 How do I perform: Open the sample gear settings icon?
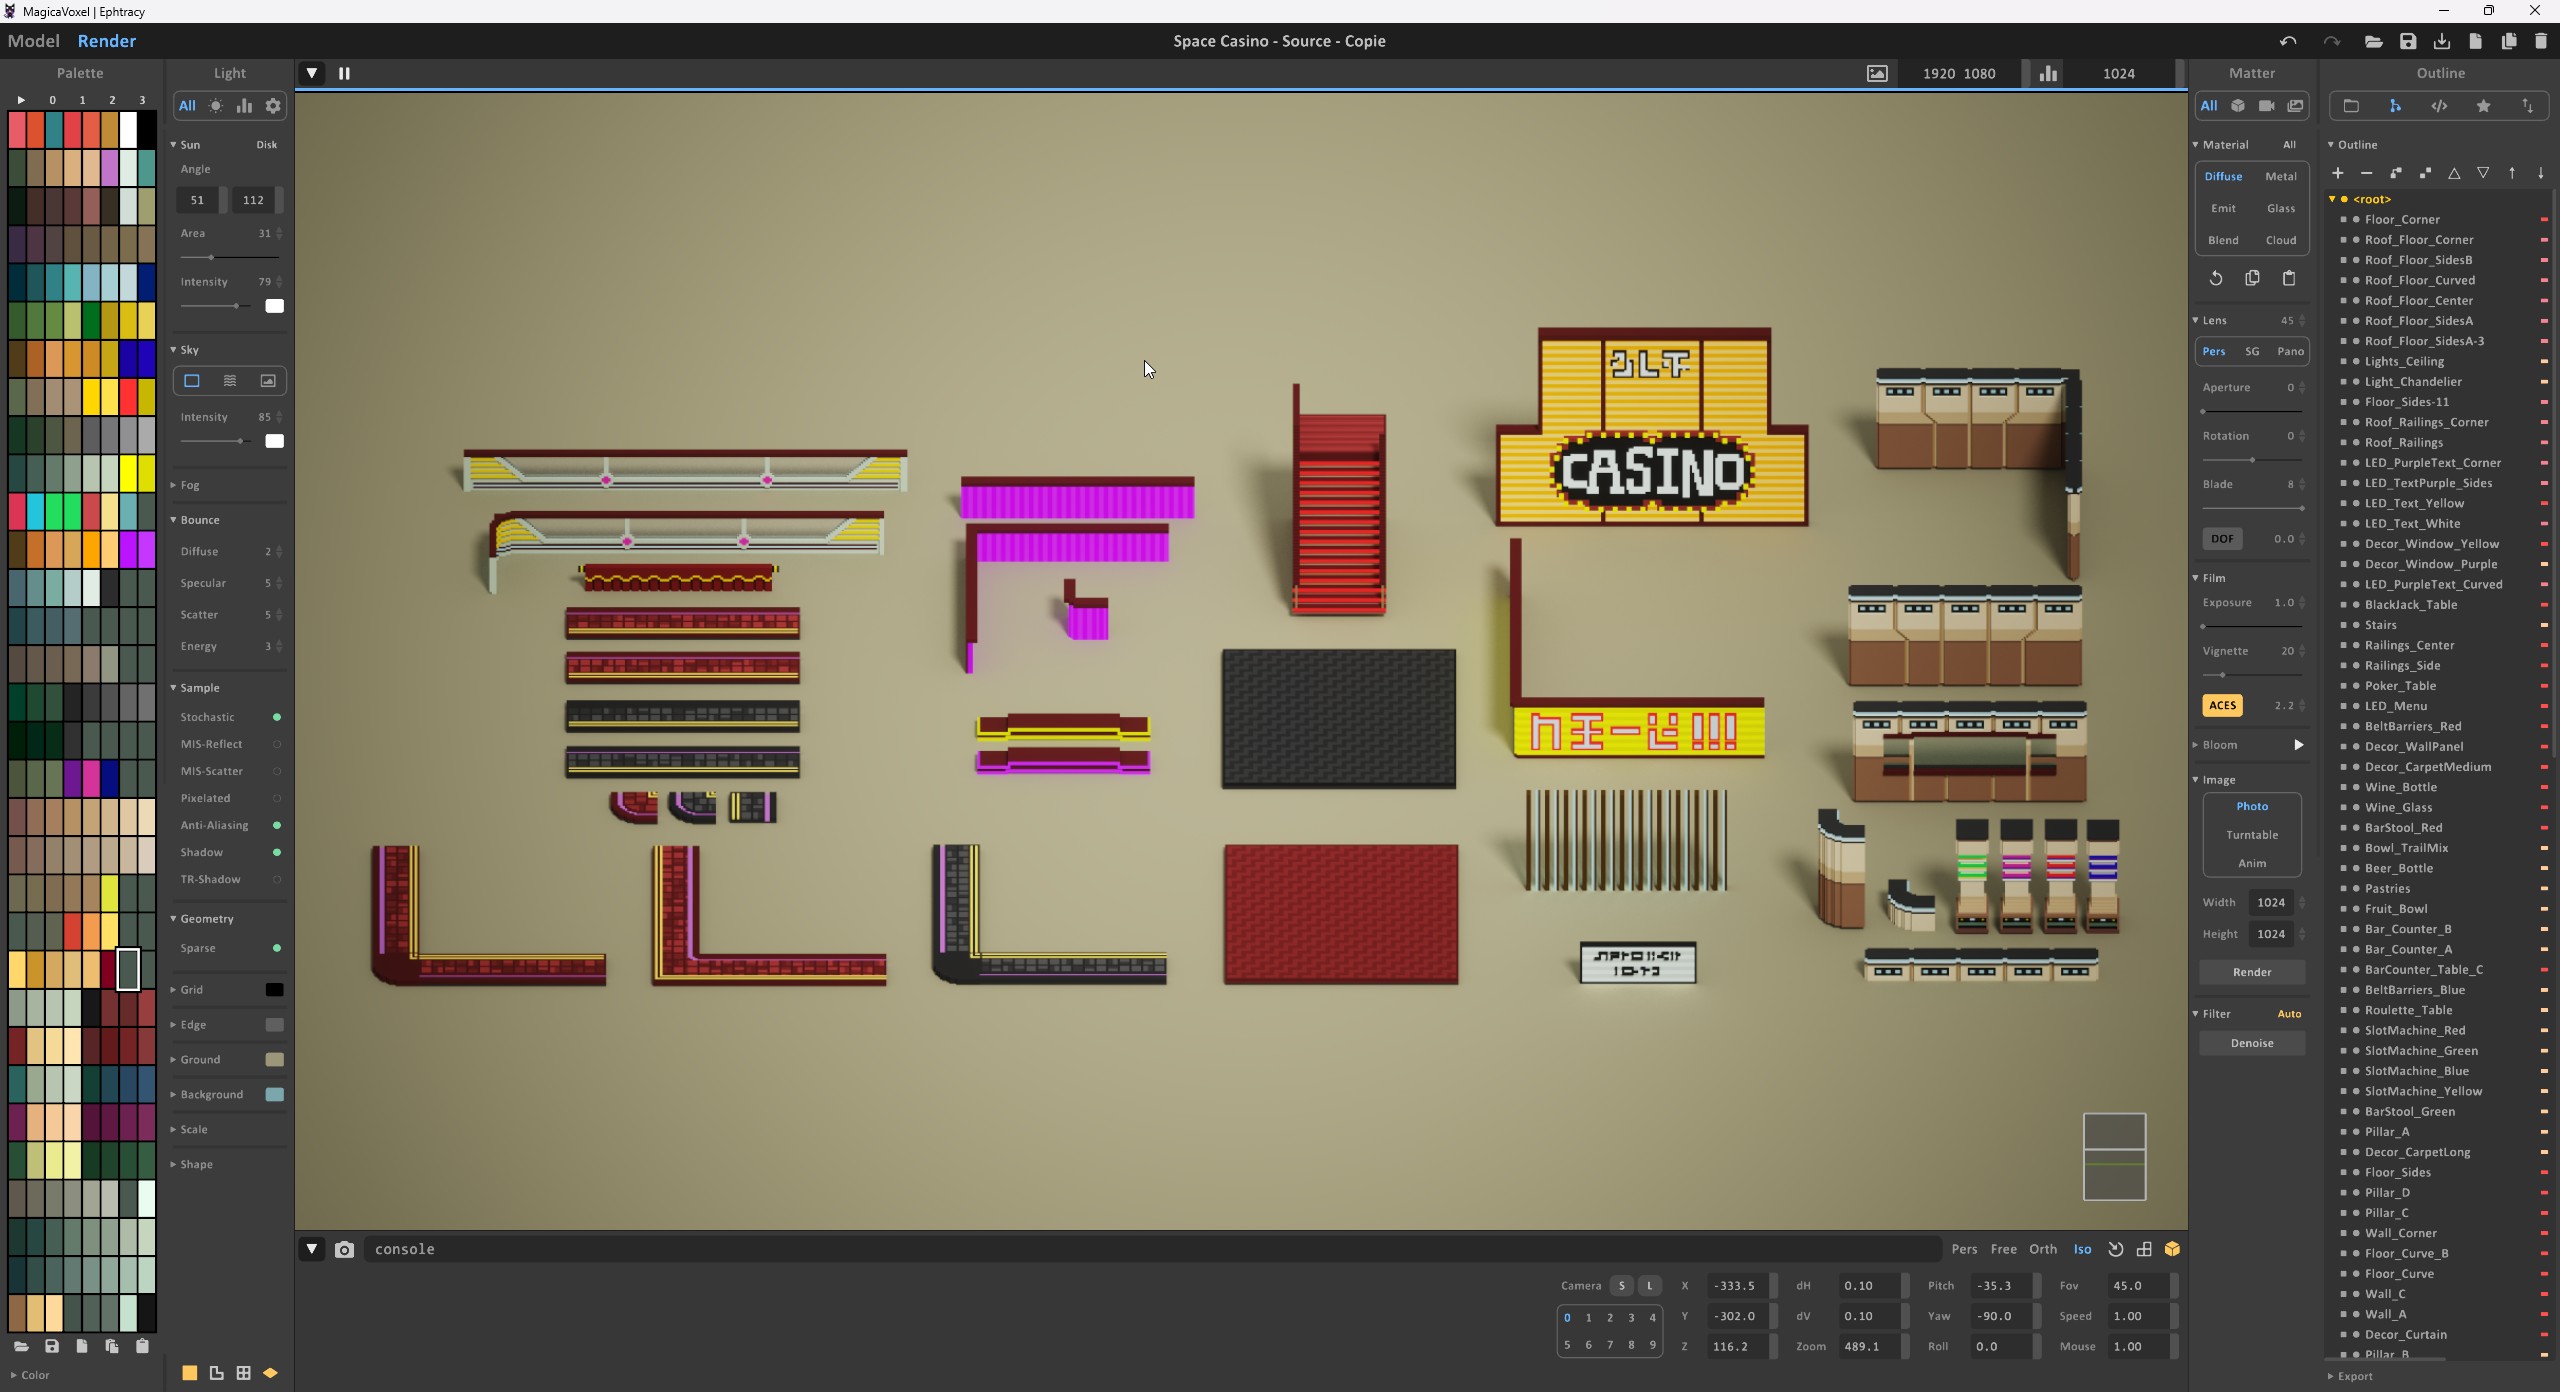coord(273,106)
